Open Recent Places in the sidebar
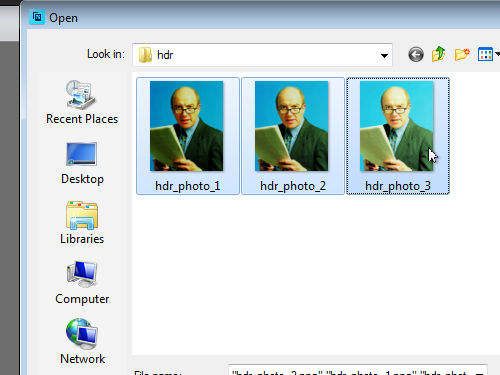 tap(82, 102)
